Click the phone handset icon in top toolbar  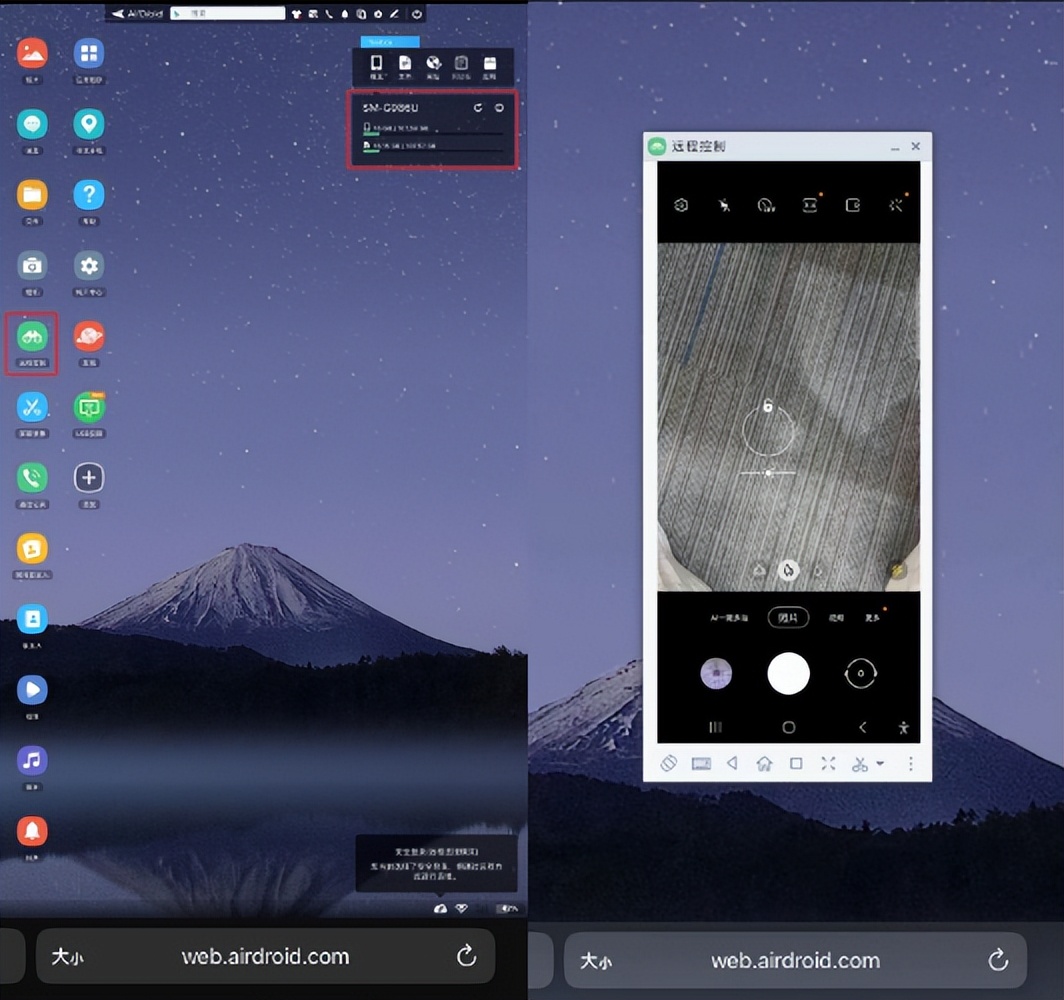coord(329,14)
